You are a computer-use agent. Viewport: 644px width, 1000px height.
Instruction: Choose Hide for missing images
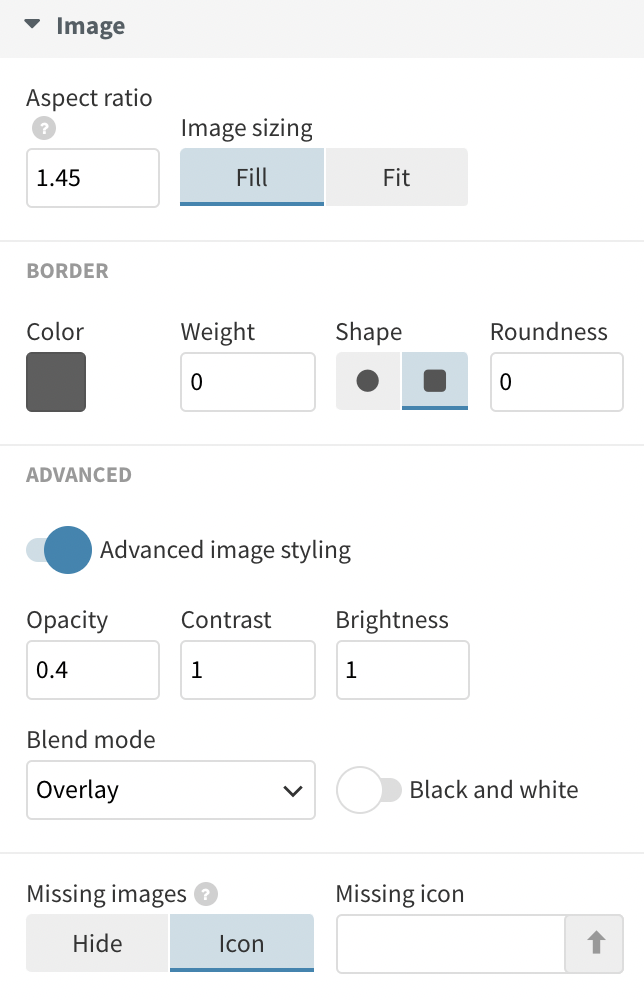point(96,943)
